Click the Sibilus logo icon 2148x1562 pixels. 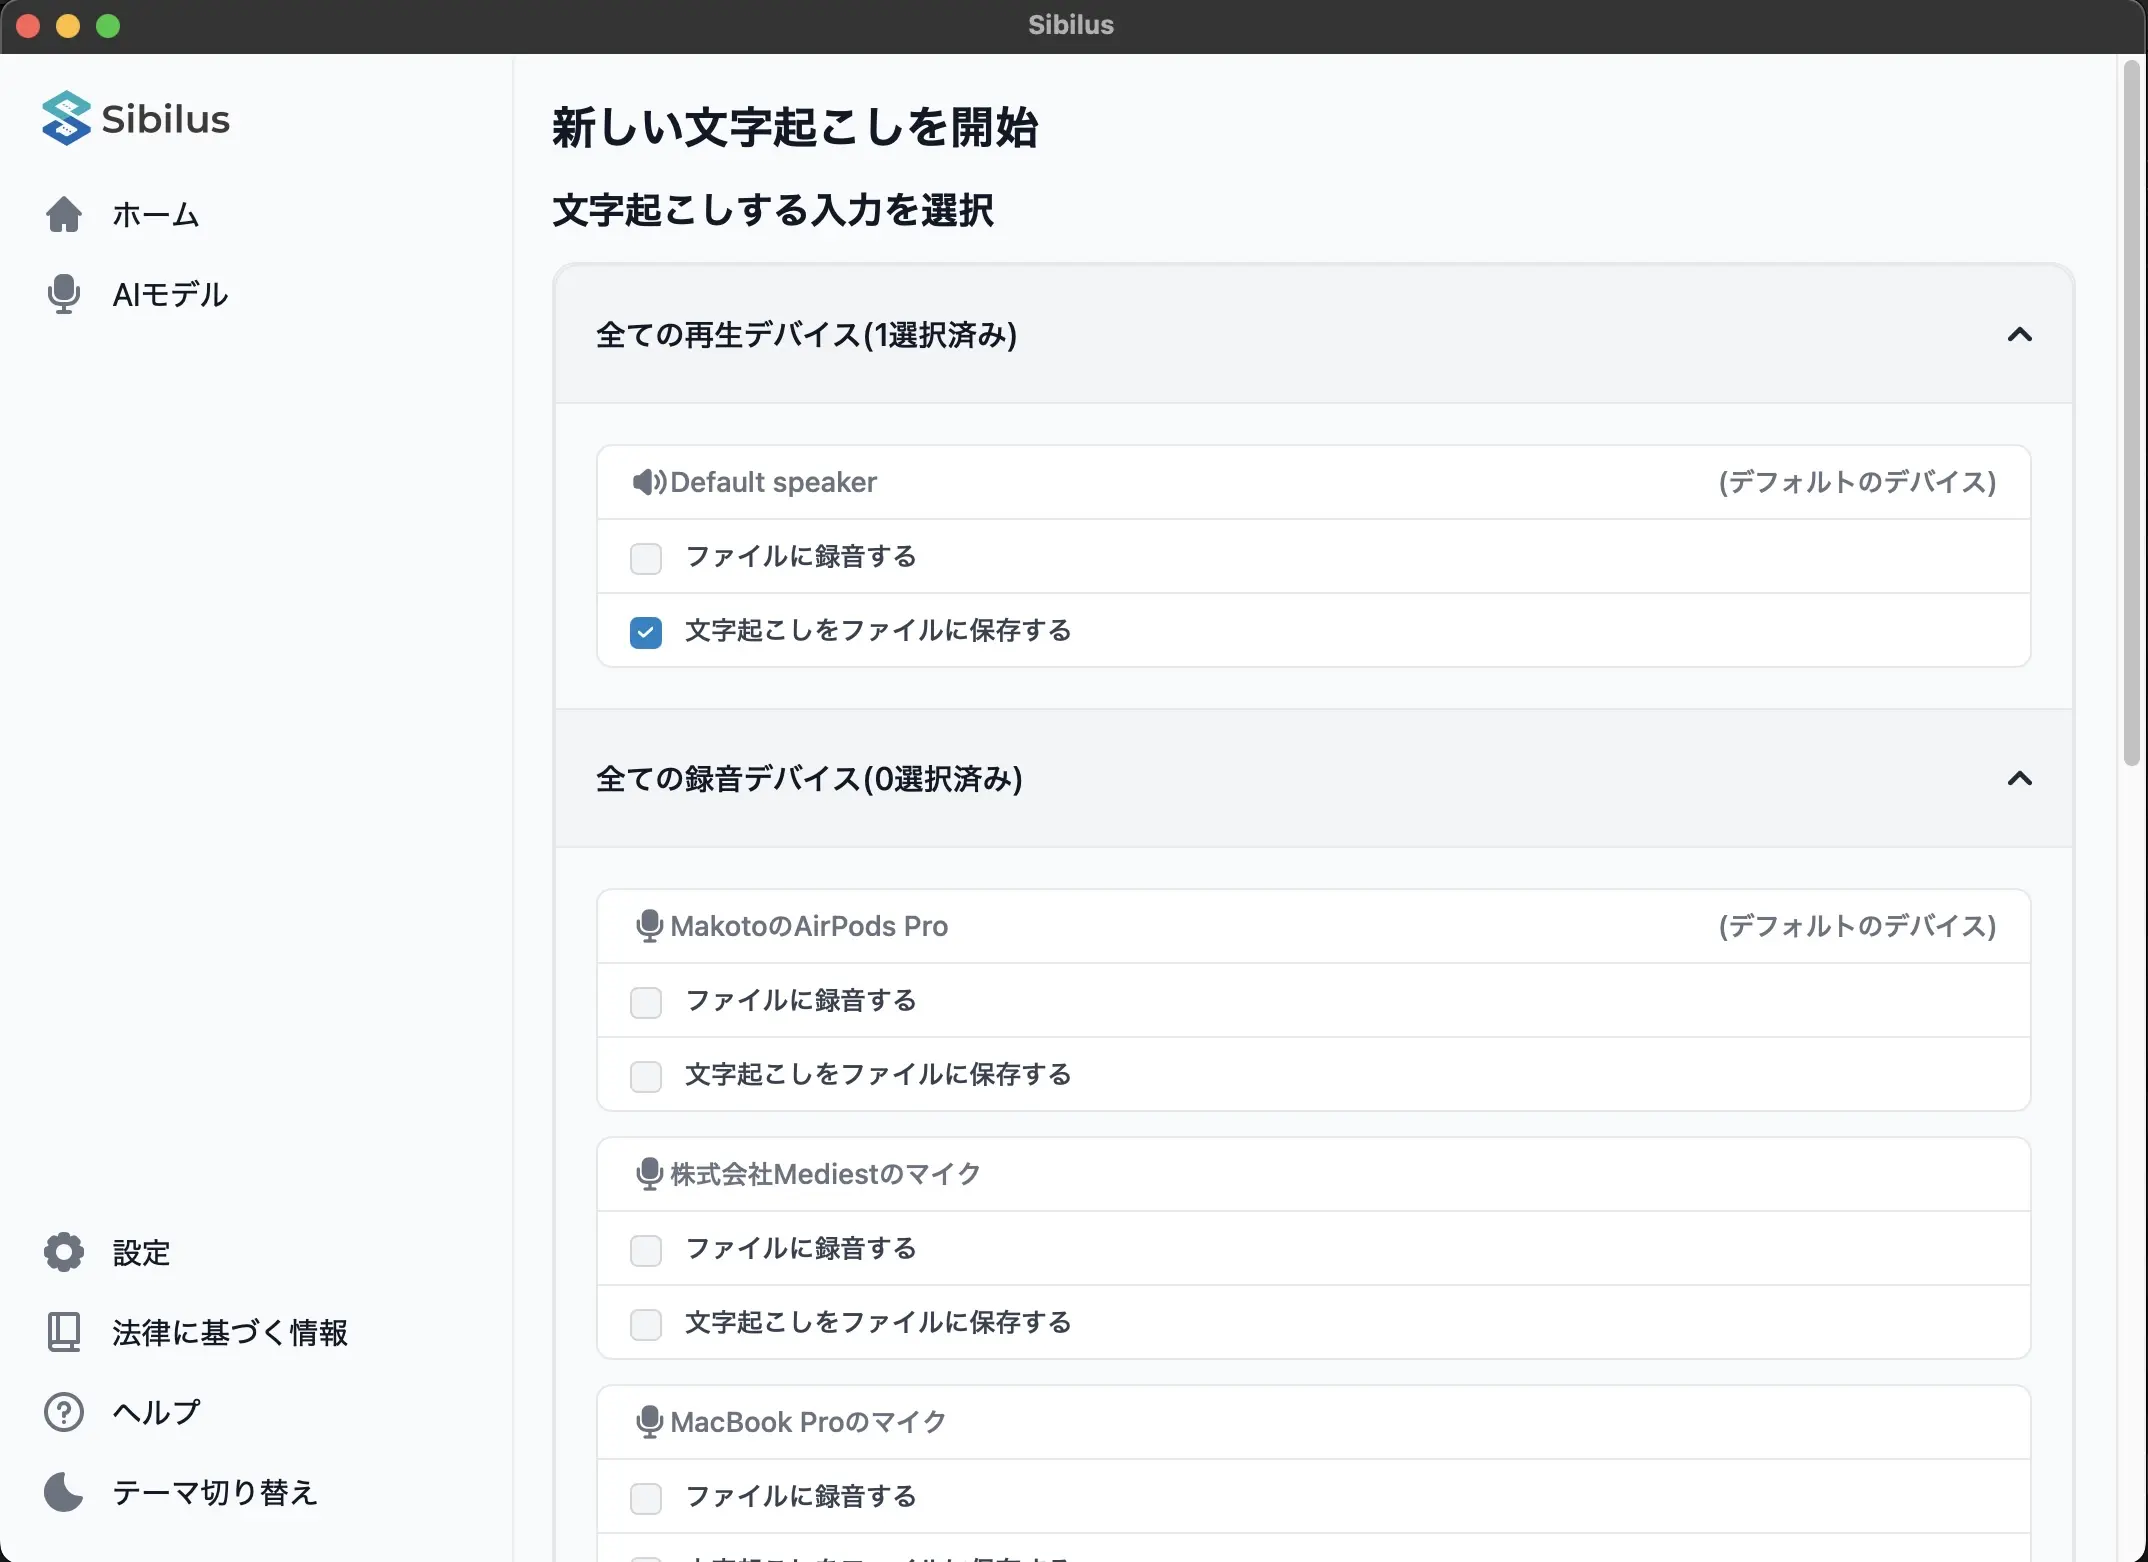click(66, 118)
